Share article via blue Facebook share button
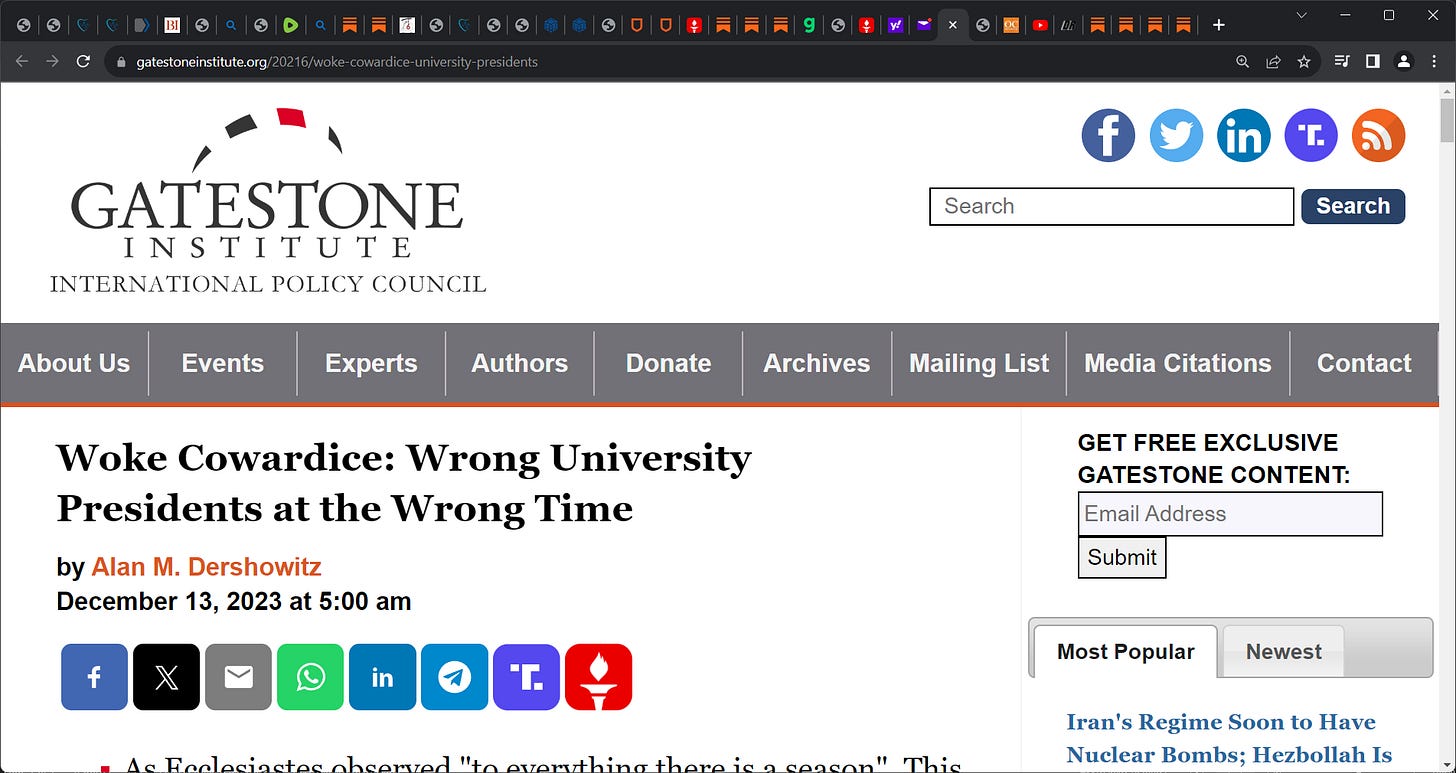The height and width of the screenshot is (773, 1456). 94,677
